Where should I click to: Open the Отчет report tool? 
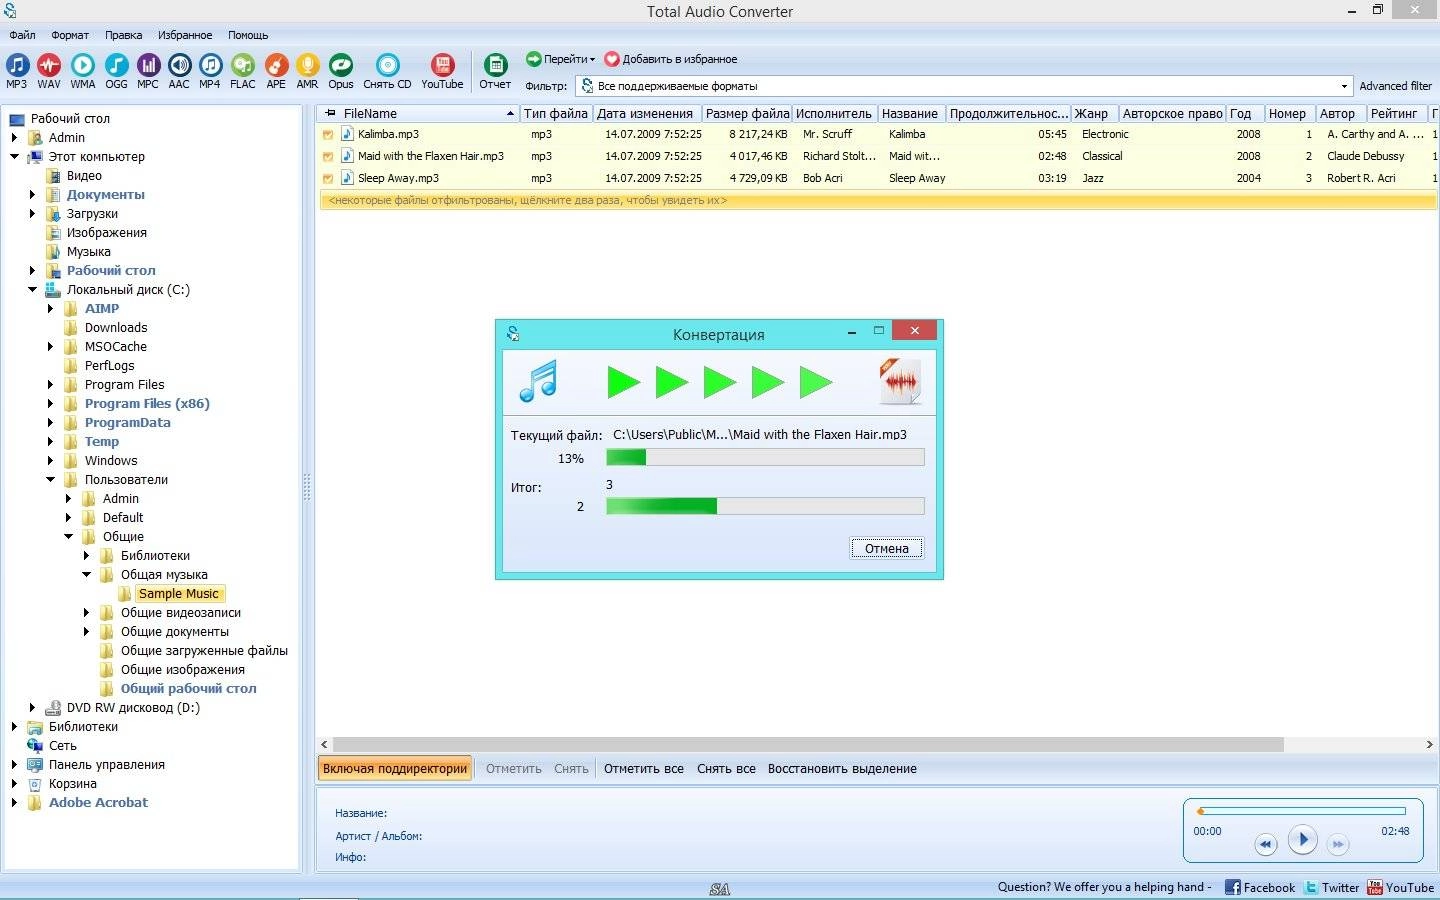[x=495, y=71]
